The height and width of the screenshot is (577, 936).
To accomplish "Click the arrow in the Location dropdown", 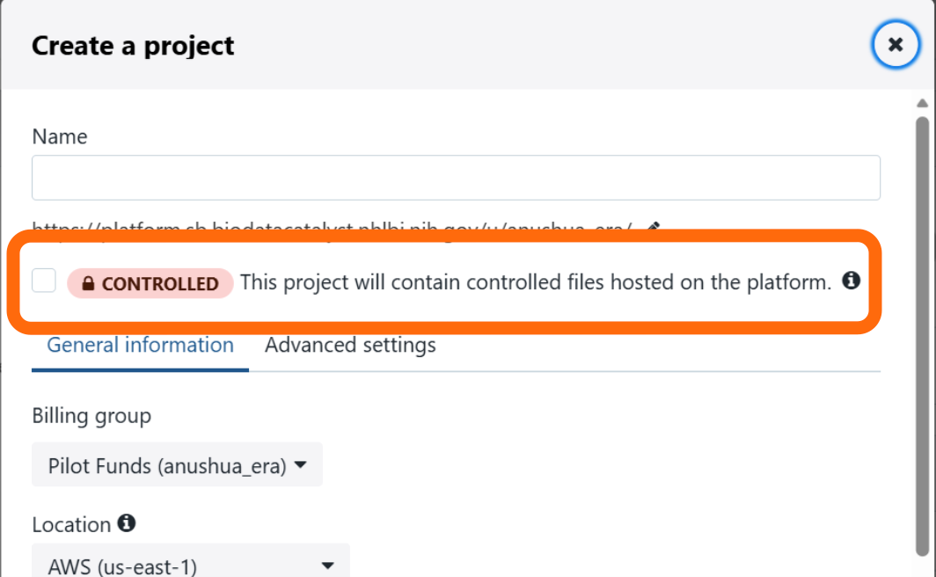I will coord(328,565).
